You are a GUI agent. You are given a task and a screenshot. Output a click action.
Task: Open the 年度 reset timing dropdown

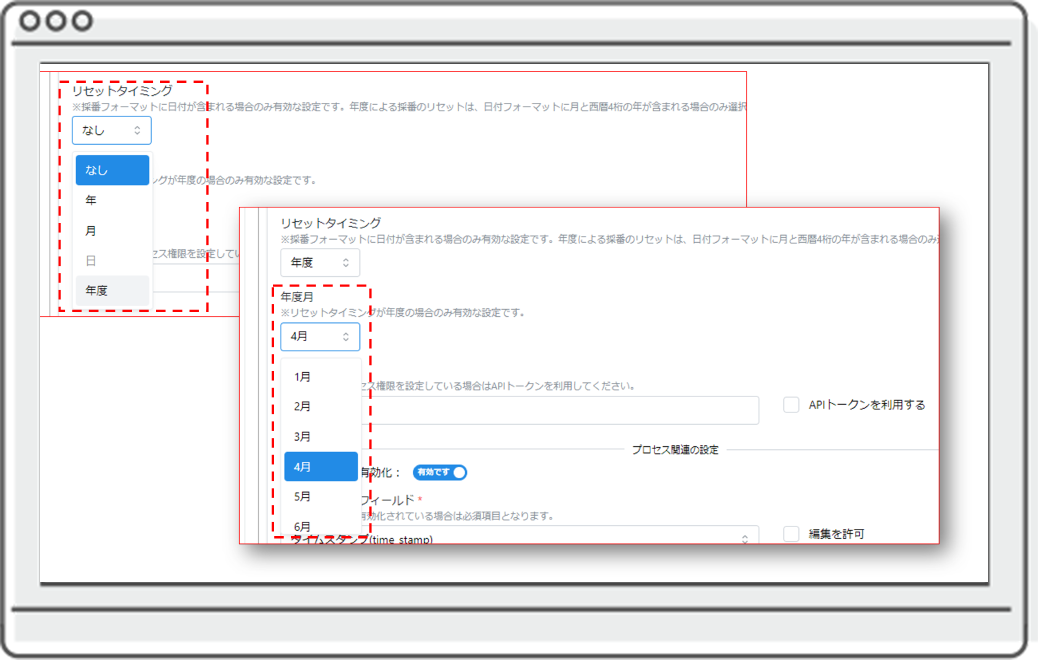(319, 263)
